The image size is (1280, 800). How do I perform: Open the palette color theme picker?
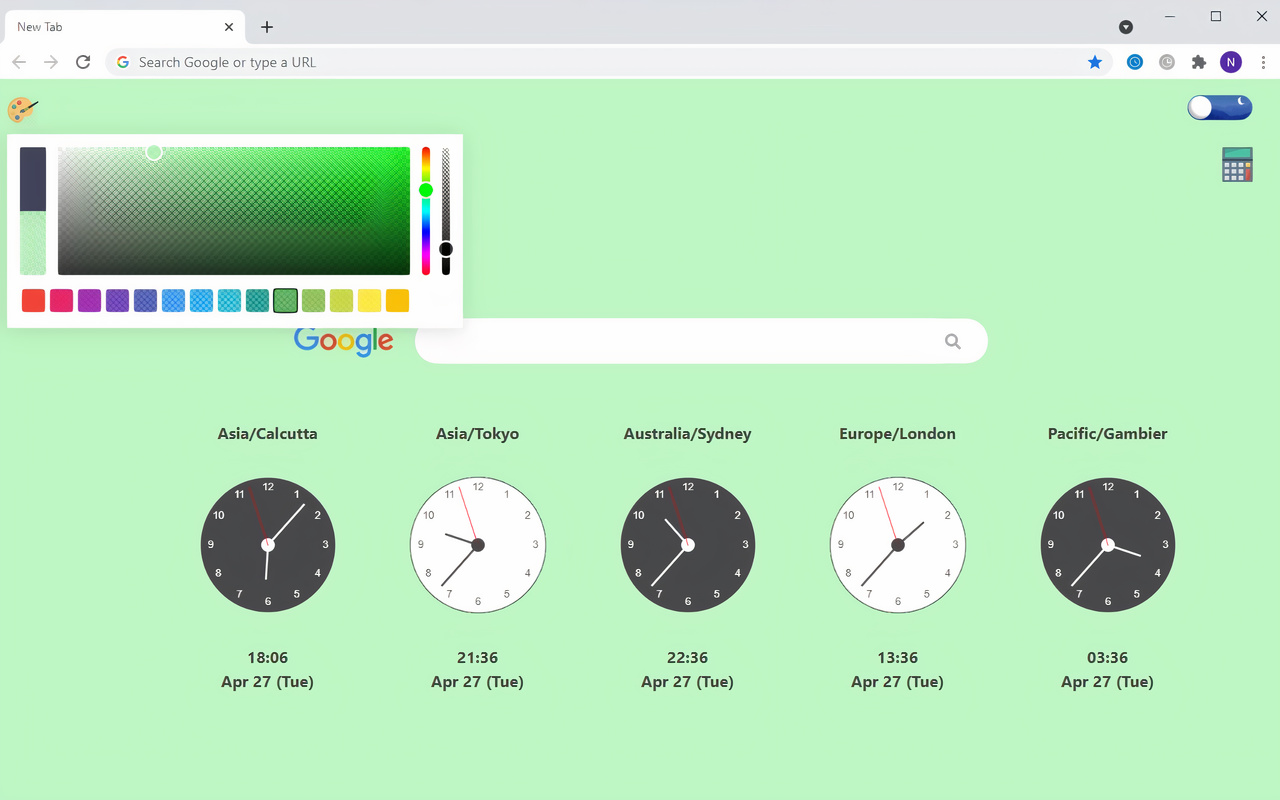[x=22, y=110]
